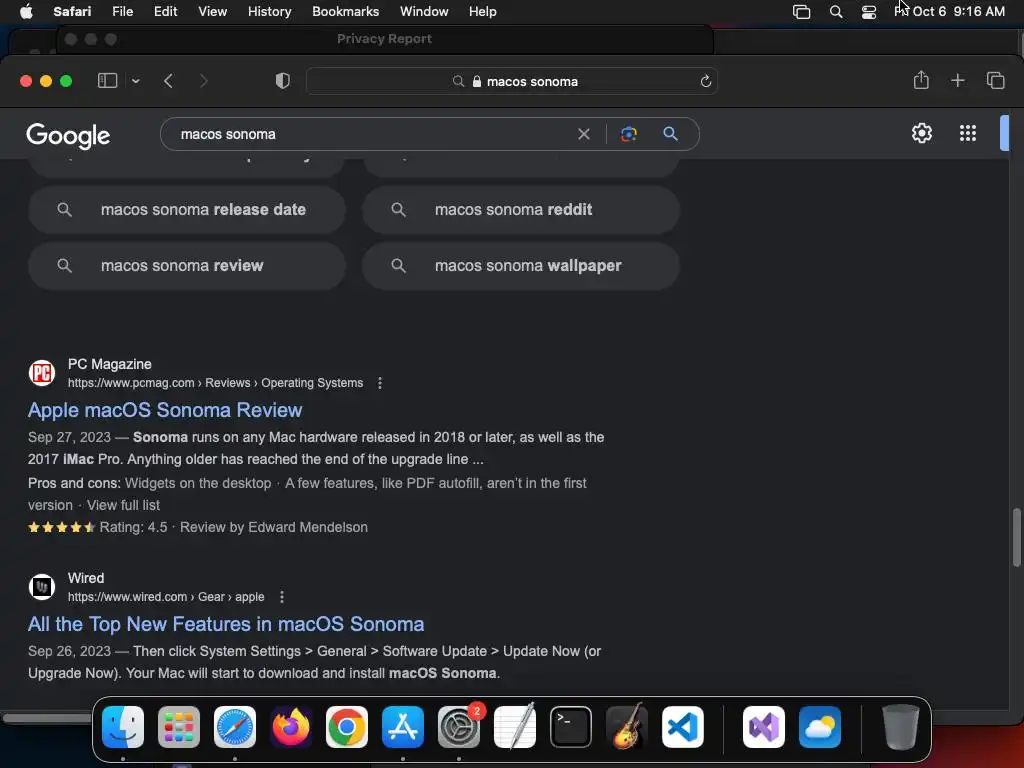Click the date and time in menu bar

(x=949, y=11)
